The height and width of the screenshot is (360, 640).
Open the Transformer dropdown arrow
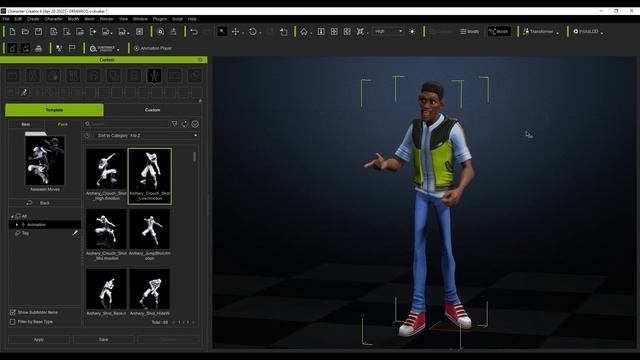[x=558, y=33]
